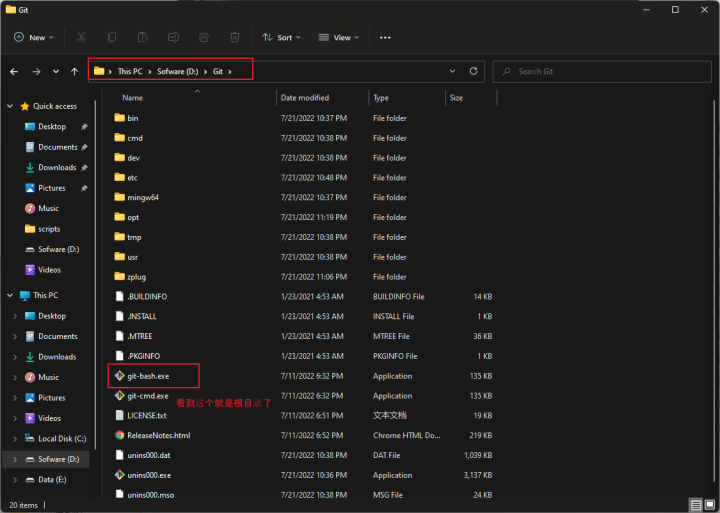Refresh the current folder view
This screenshot has height=513, width=720.
474,71
